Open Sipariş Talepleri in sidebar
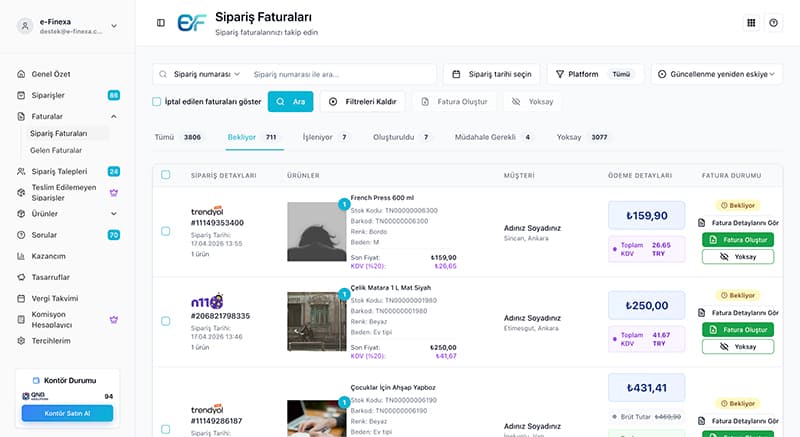The height and width of the screenshot is (437, 800). point(59,171)
